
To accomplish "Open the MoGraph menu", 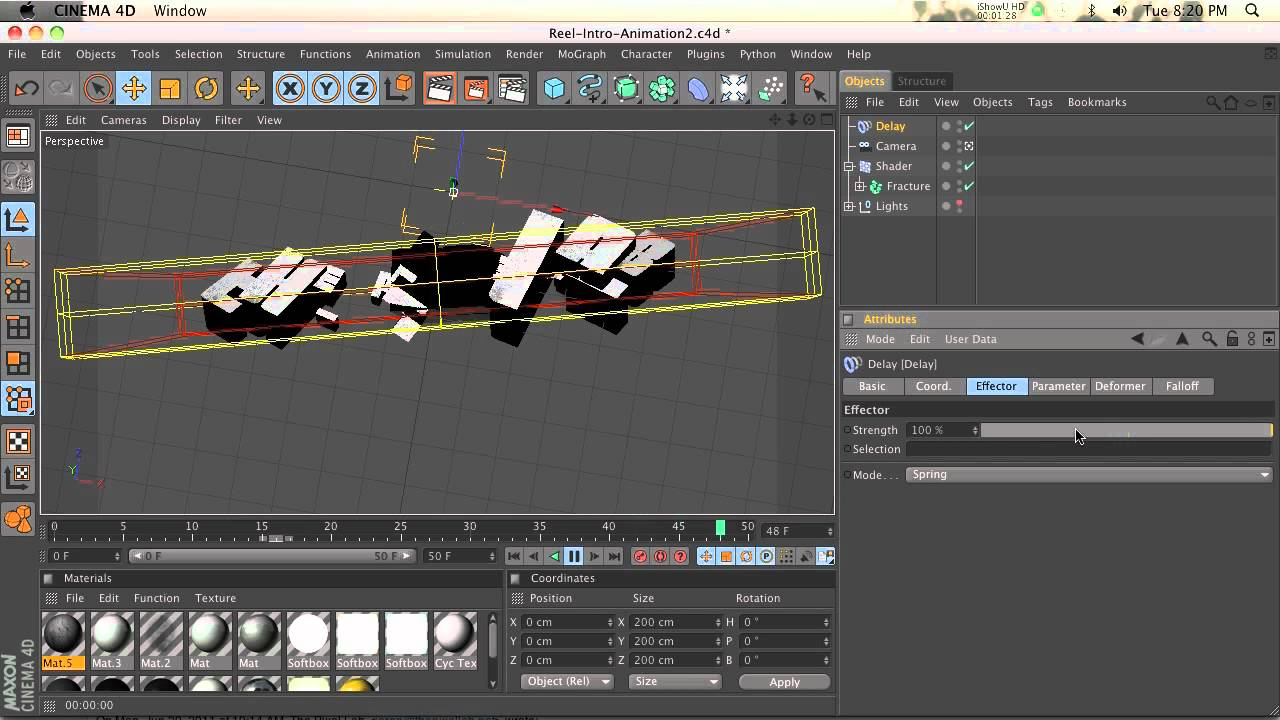I will pos(581,54).
